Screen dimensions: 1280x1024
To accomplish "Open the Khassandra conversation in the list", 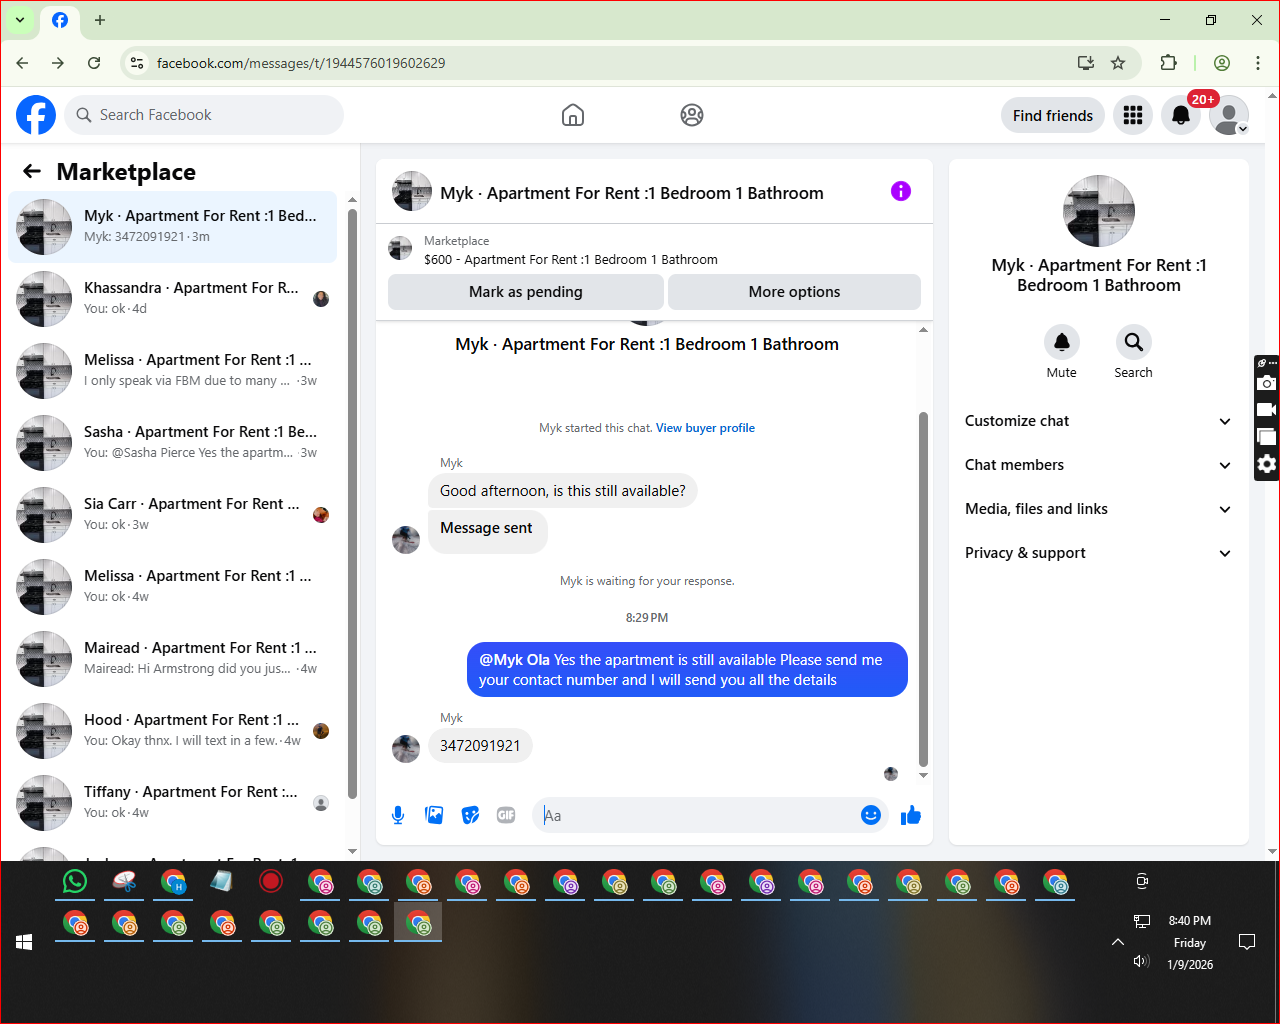I will click(173, 299).
